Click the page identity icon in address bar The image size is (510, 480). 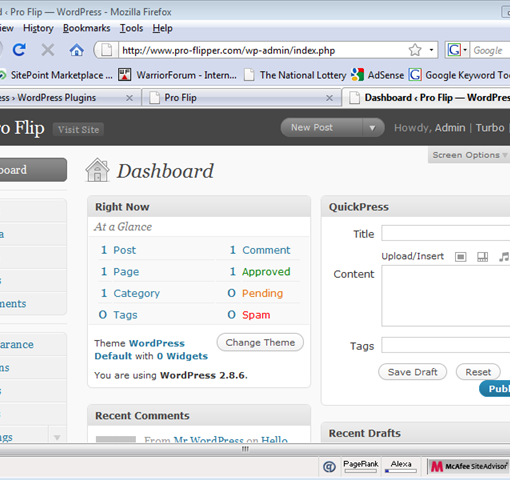click(x=107, y=50)
